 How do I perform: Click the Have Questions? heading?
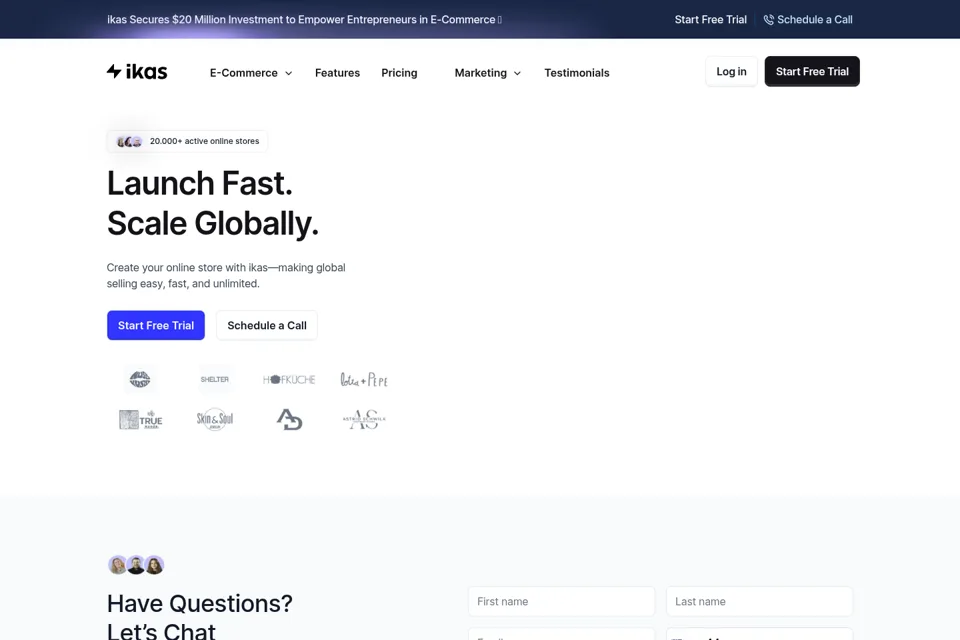[x=200, y=603]
